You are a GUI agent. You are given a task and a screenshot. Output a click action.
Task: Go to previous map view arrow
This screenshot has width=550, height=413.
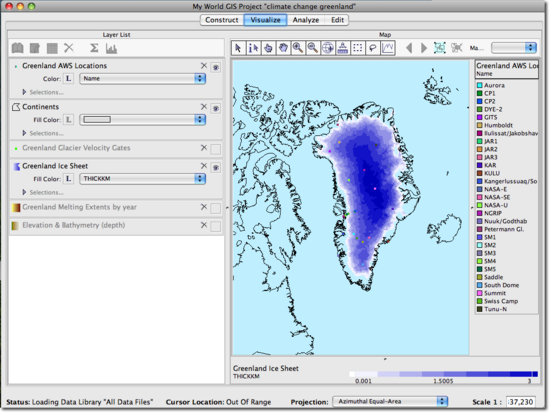coord(409,48)
